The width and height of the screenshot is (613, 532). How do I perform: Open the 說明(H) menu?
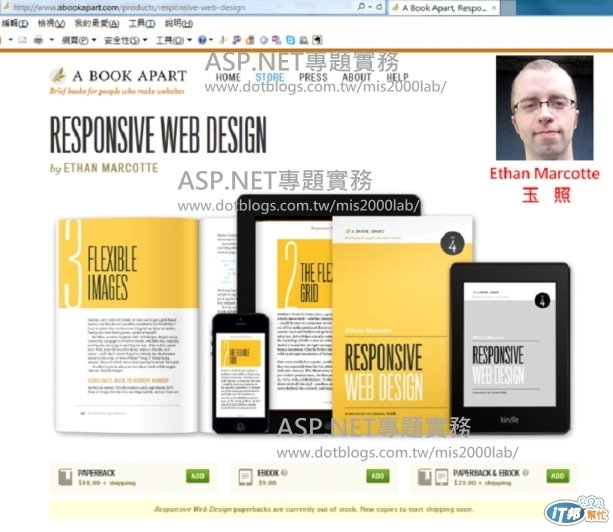point(179,23)
